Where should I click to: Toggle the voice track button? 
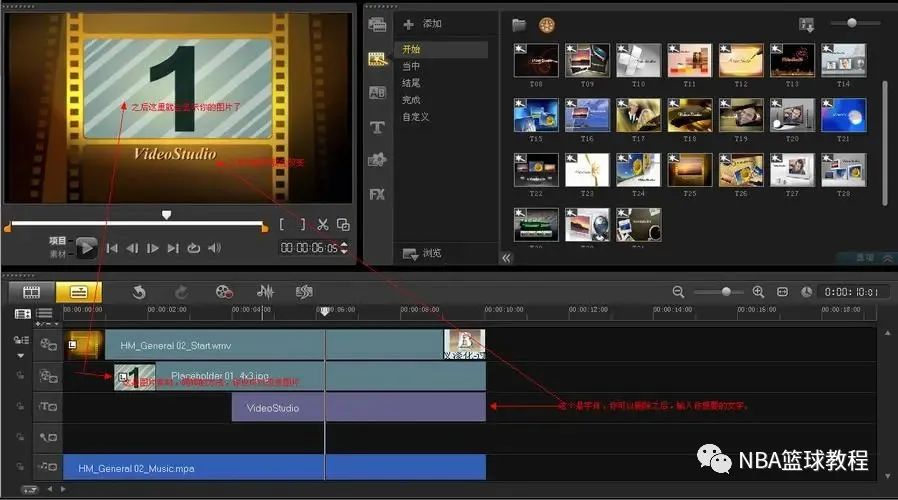click(48, 438)
